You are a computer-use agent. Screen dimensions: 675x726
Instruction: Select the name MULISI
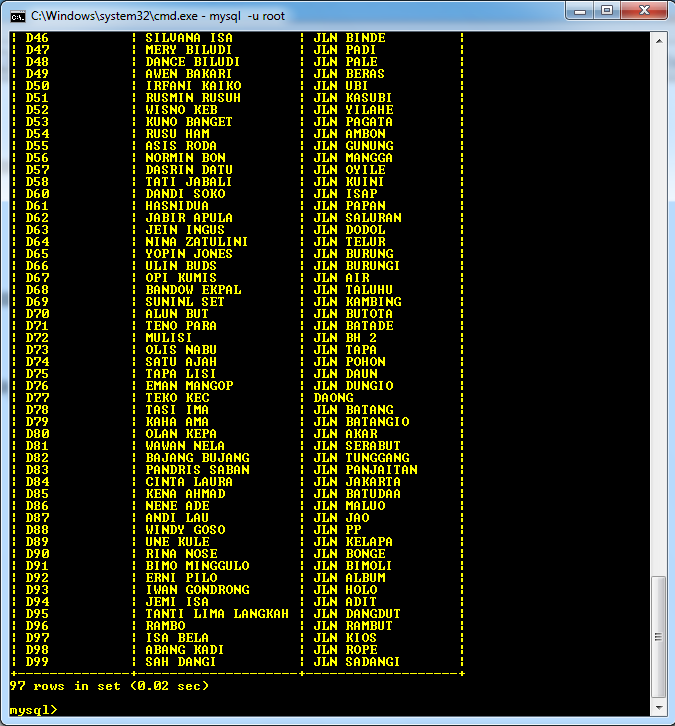(169, 339)
